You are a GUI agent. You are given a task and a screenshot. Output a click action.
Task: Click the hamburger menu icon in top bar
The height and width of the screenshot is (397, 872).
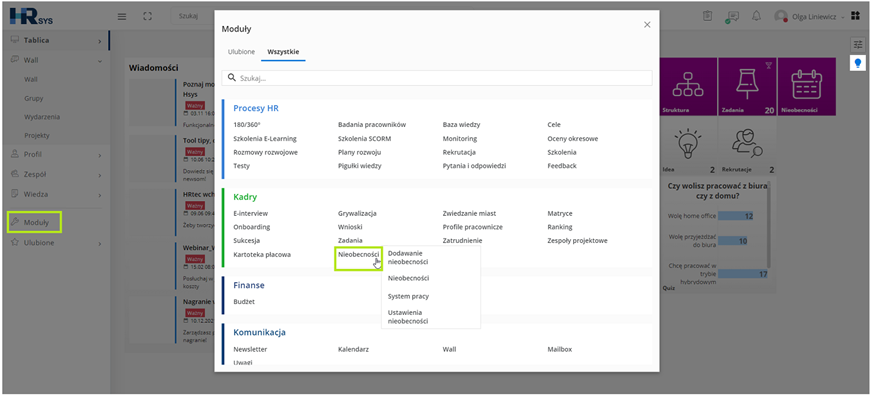tap(122, 16)
